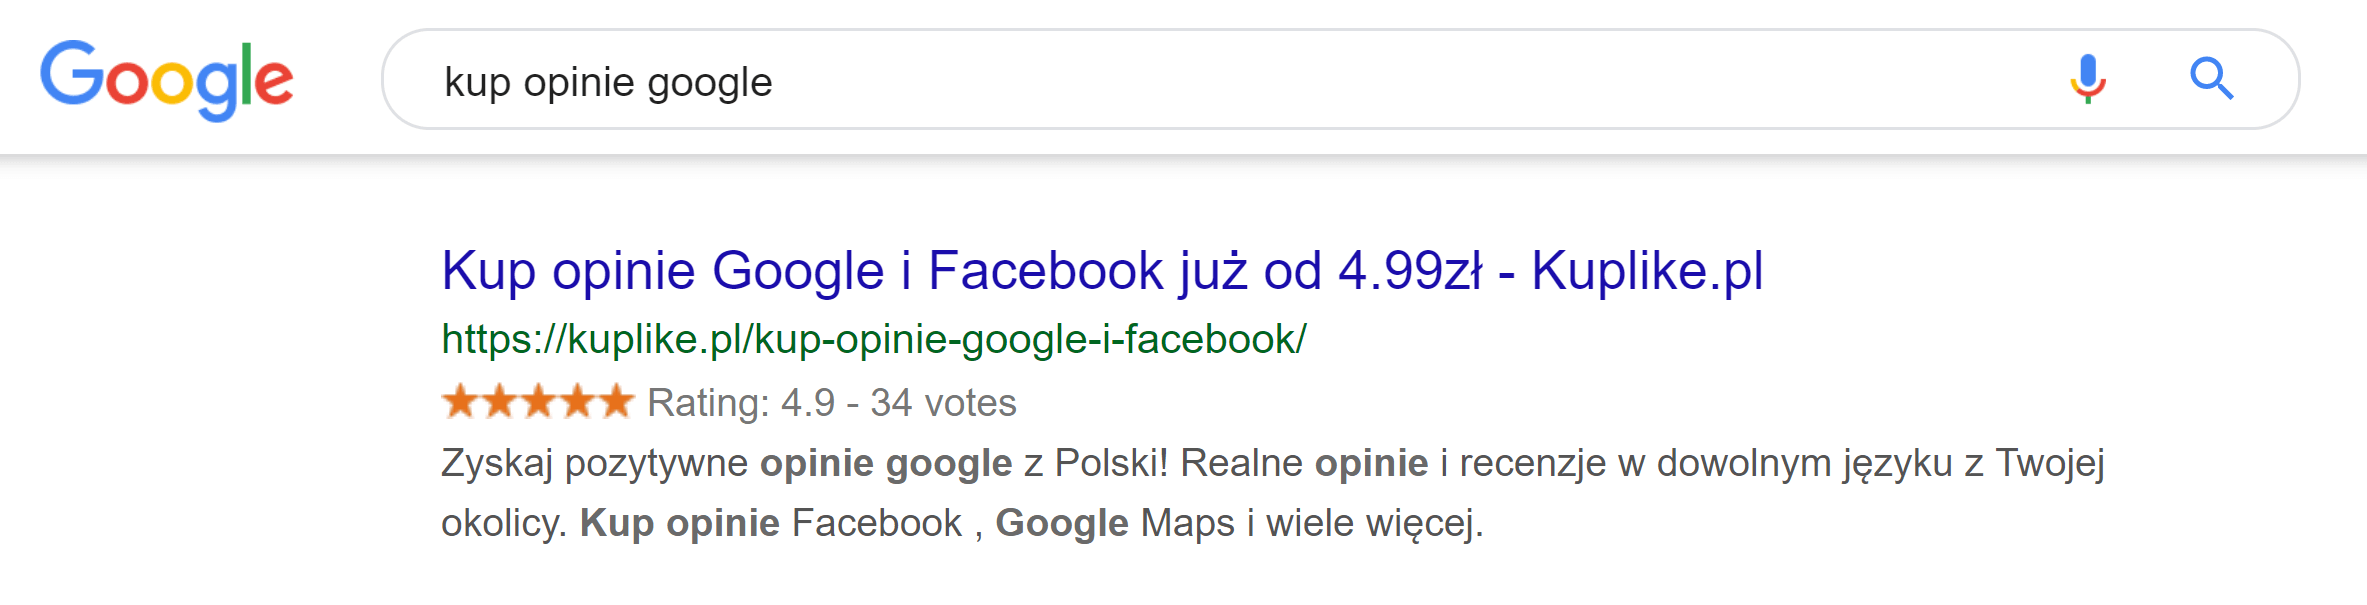The height and width of the screenshot is (605, 2367).
Task: Click the red letter e in the Google logo
Action: click(x=274, y=82)
